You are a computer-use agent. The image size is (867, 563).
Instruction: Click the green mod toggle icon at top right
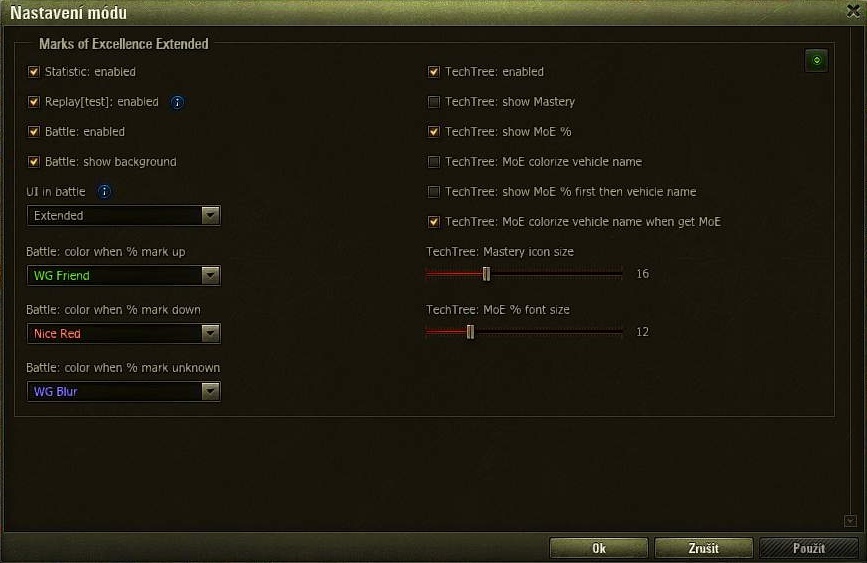tap(816, 60)
